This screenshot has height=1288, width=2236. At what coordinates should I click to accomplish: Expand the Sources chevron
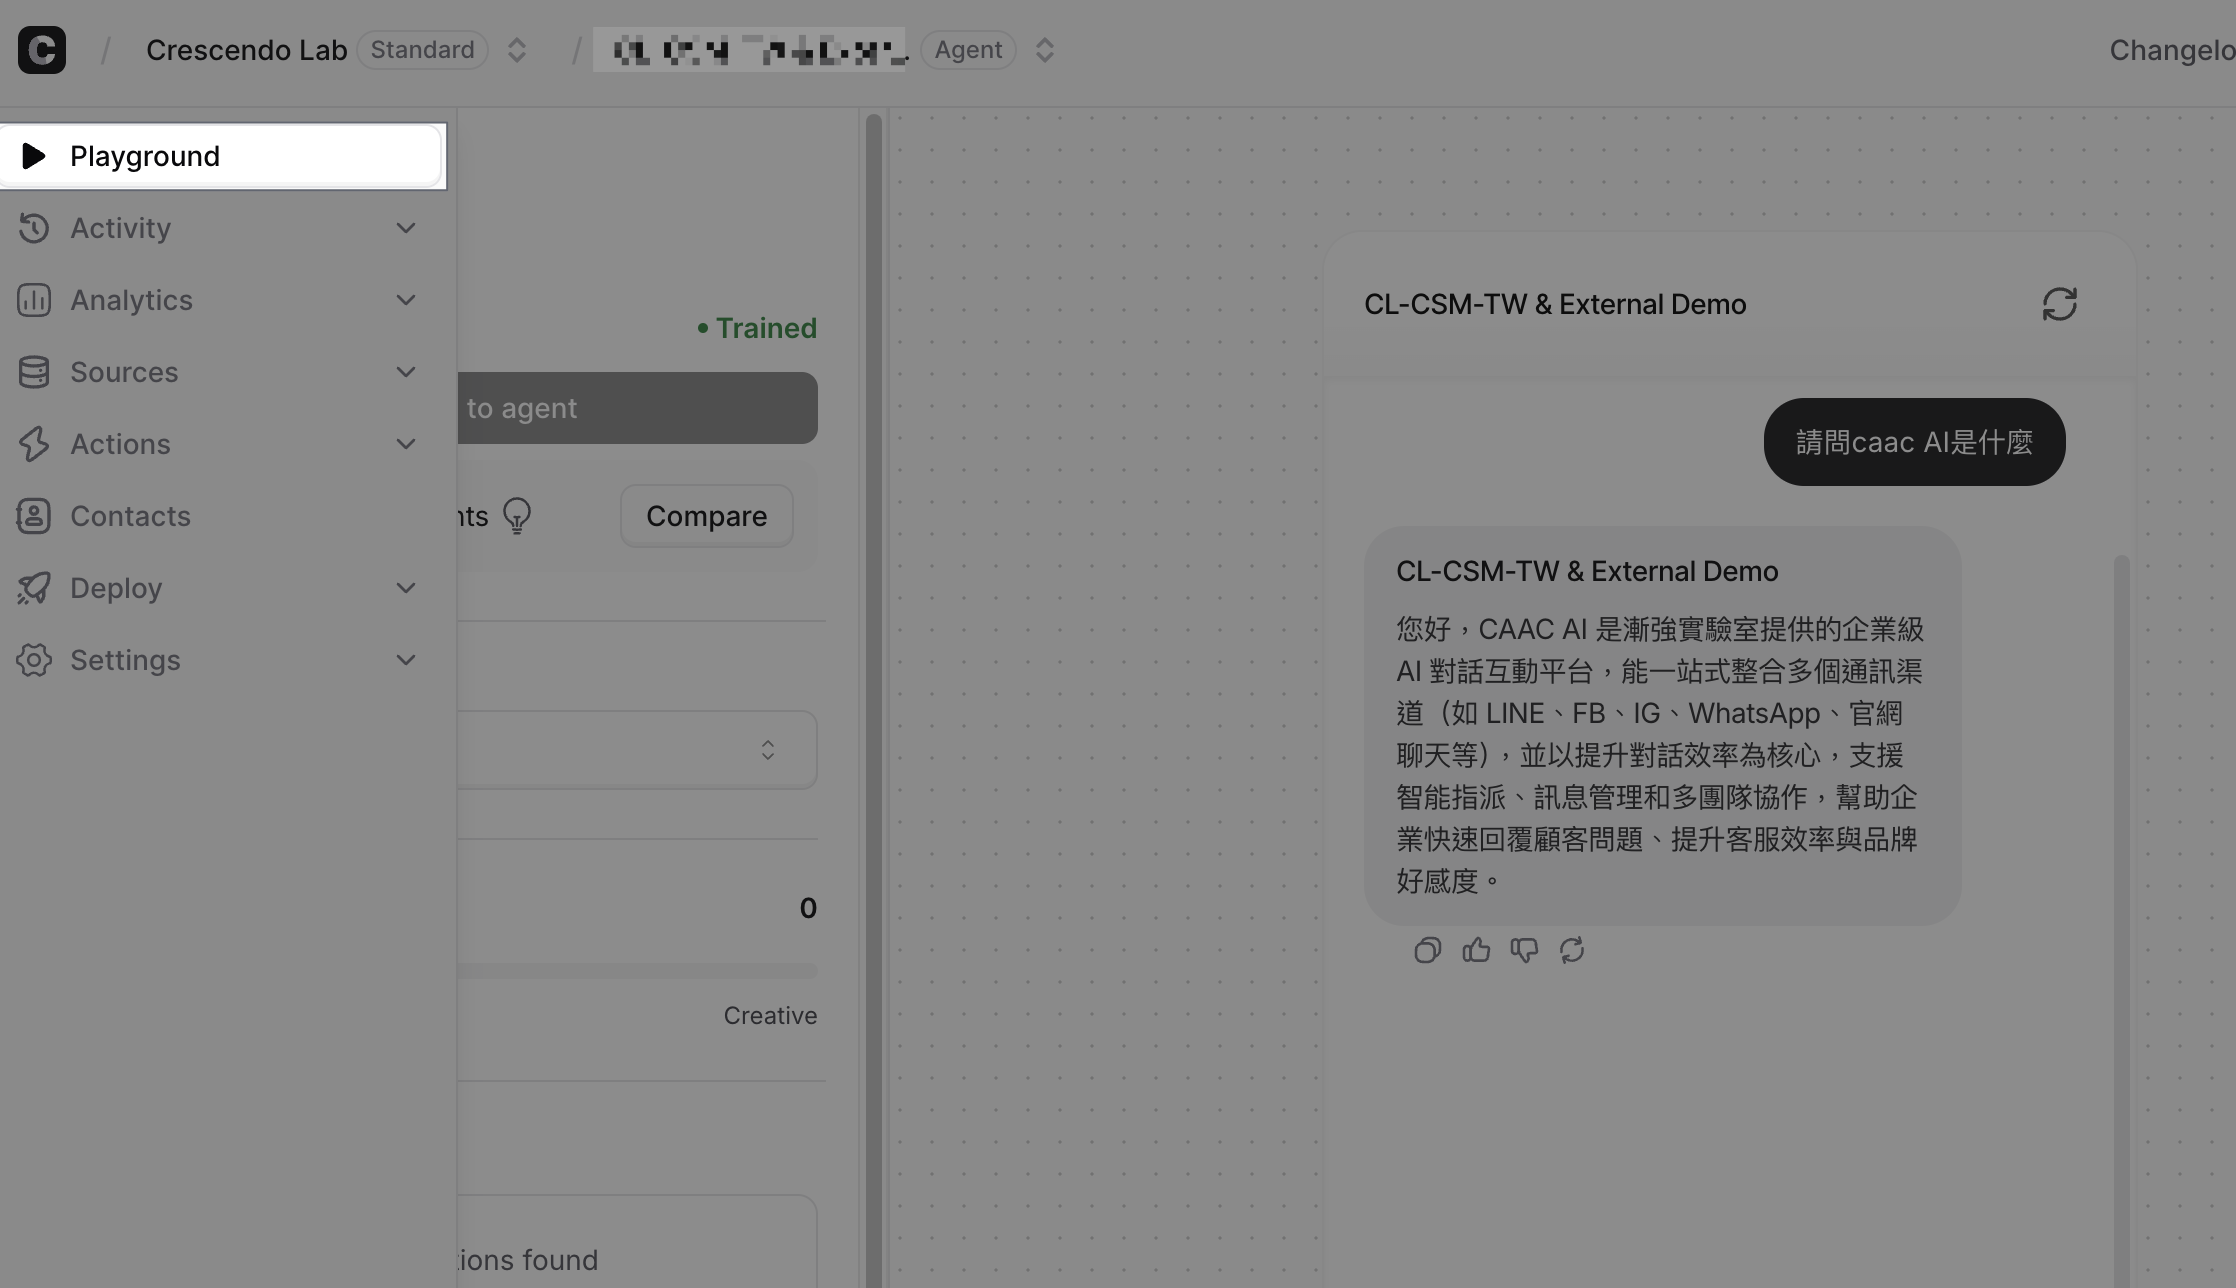tap(406, 372)
